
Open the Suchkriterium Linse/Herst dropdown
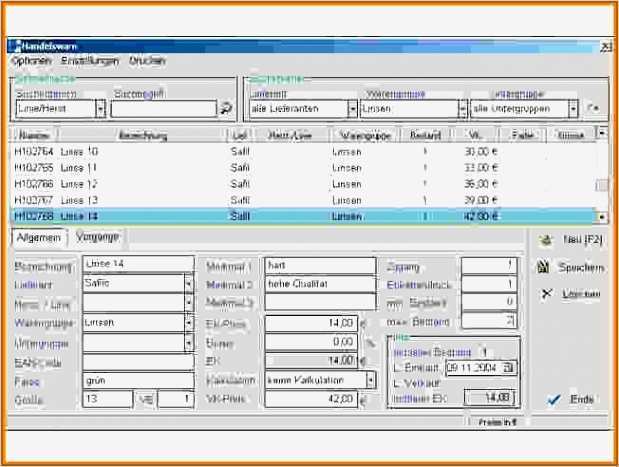[101, 109]
